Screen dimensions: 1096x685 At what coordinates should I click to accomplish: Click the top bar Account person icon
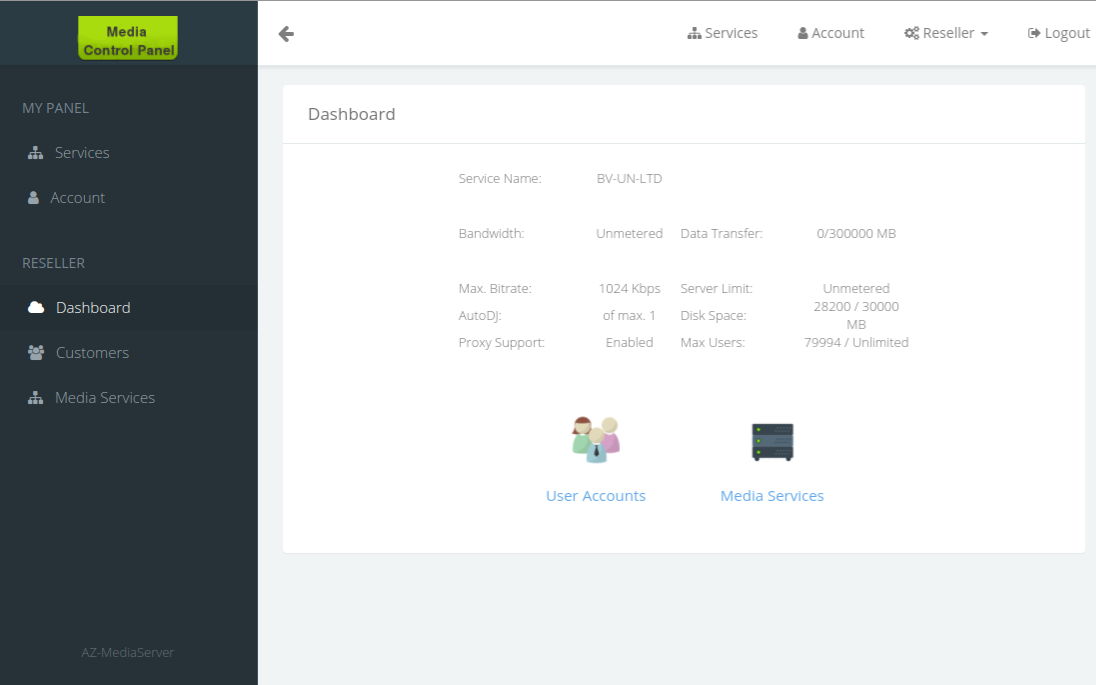coord(803,34)
